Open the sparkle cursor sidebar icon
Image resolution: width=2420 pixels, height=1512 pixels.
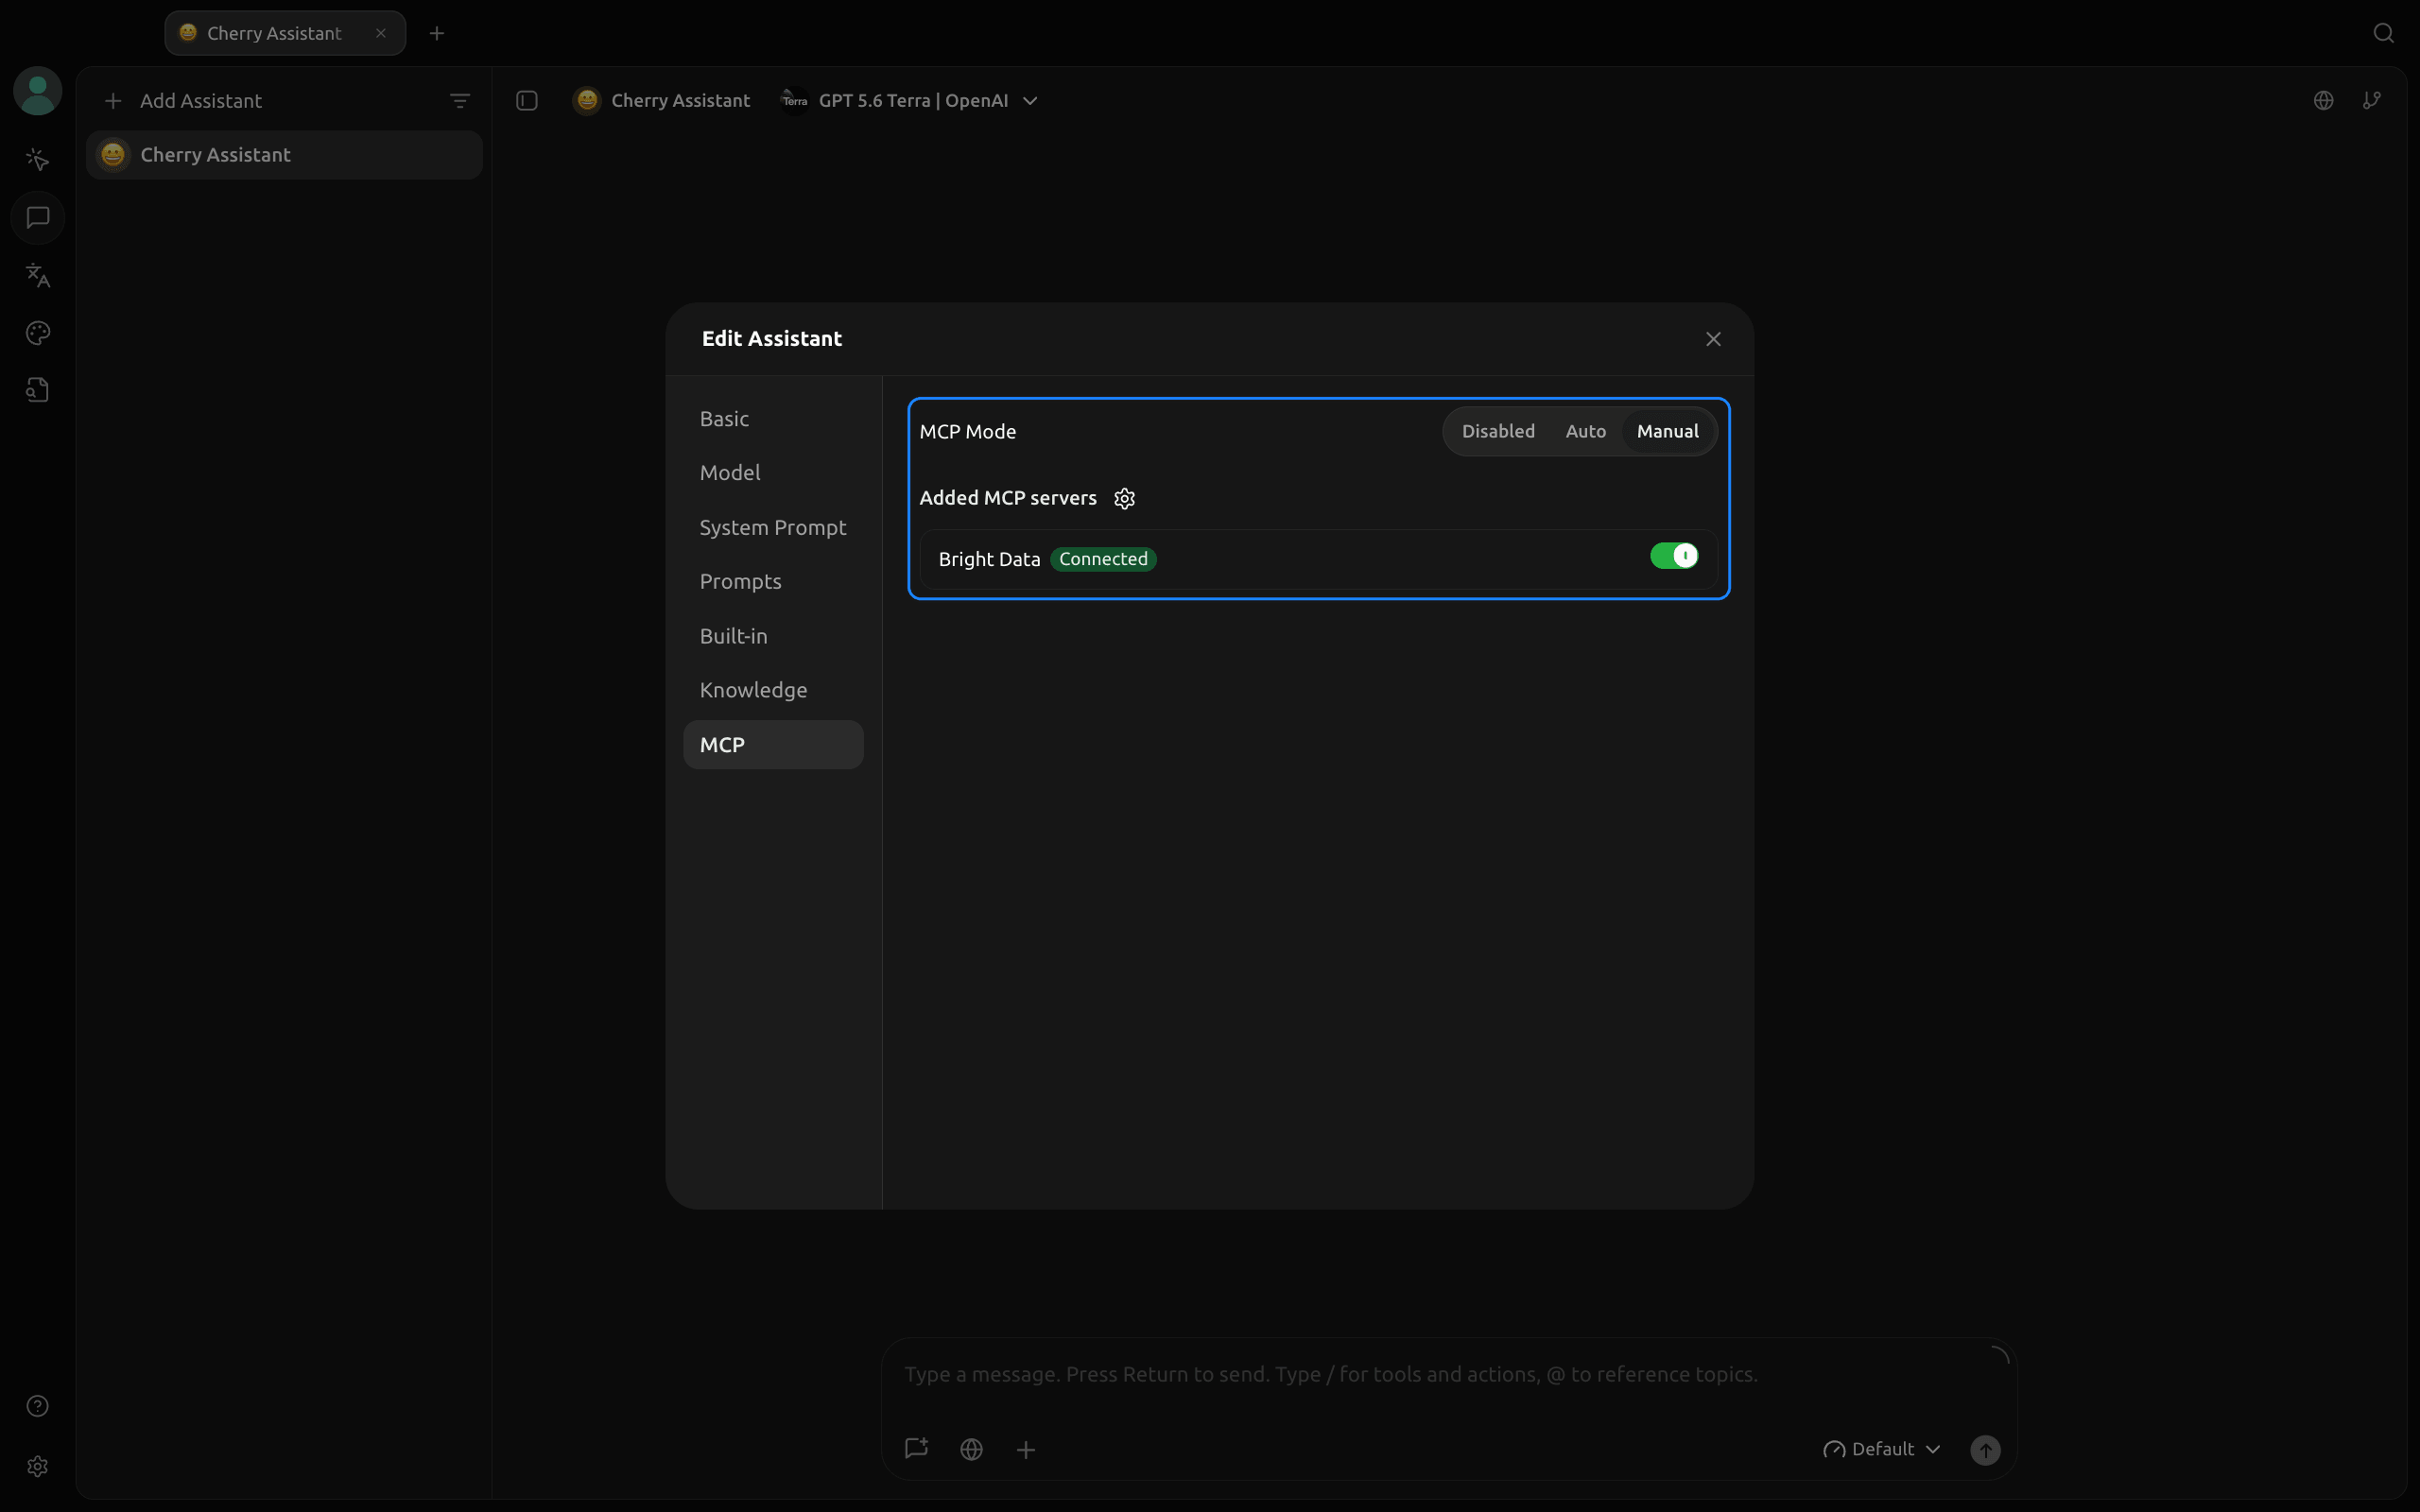tap(38, 160)
